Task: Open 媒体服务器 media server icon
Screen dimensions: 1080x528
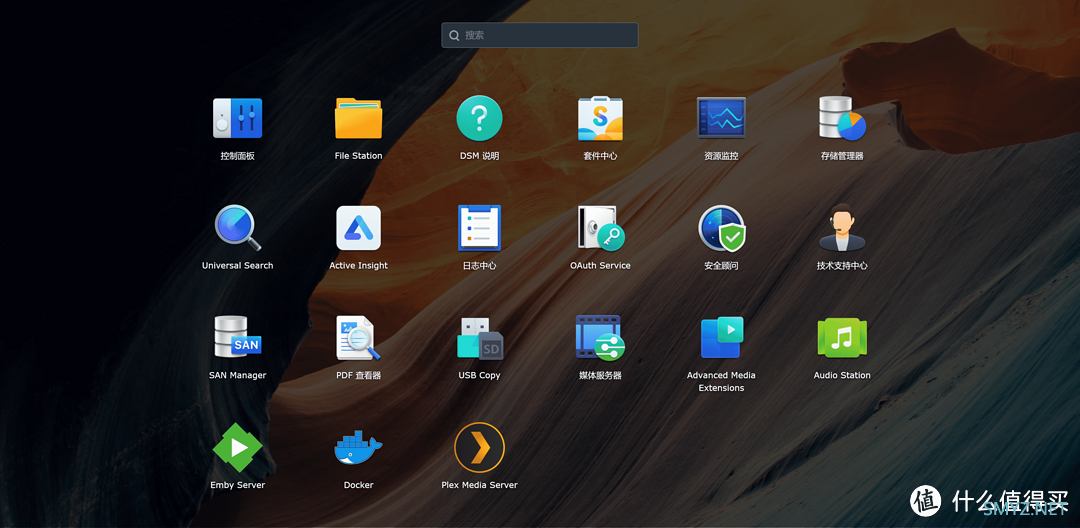Action: (x=600, y=337)
